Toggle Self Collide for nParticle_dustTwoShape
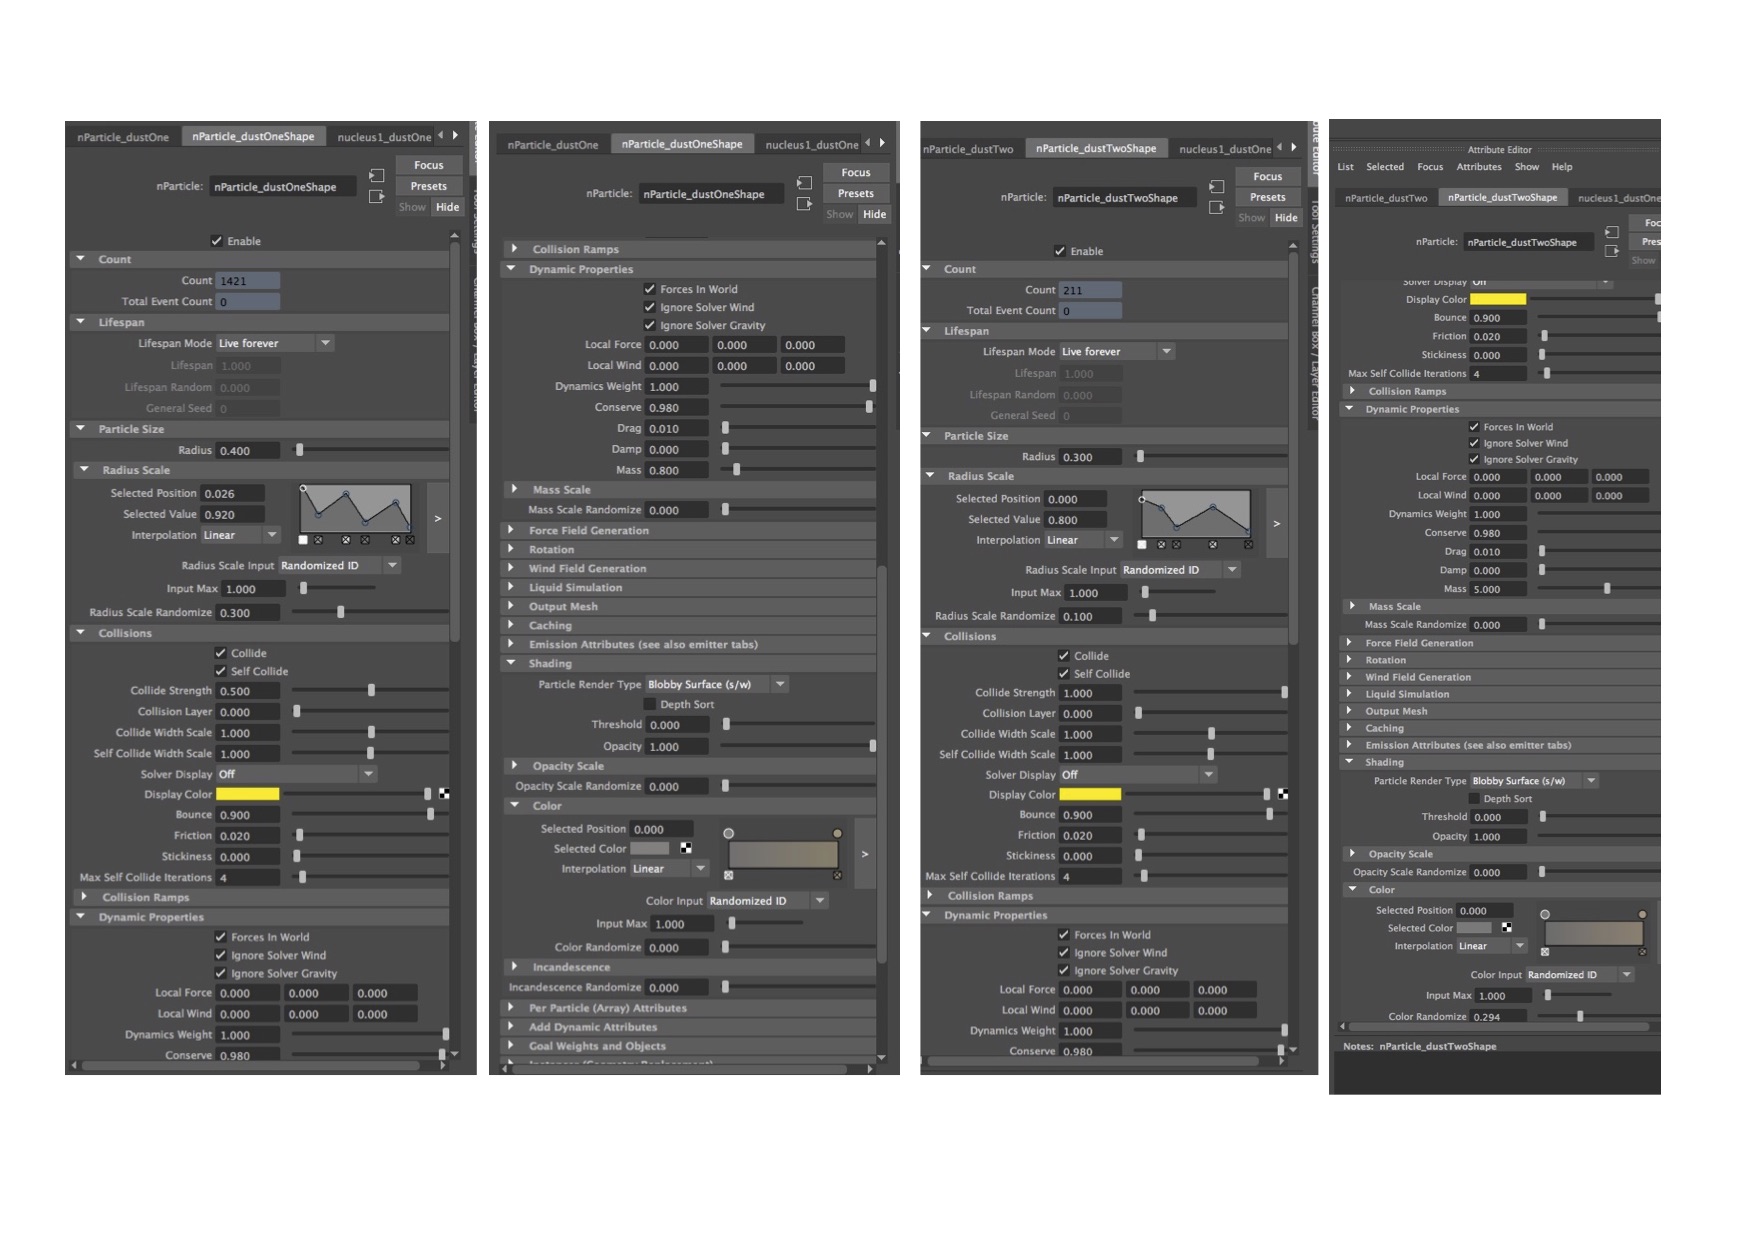1753x1240 pixels. pyautogui.click(x=1064, y=674)
